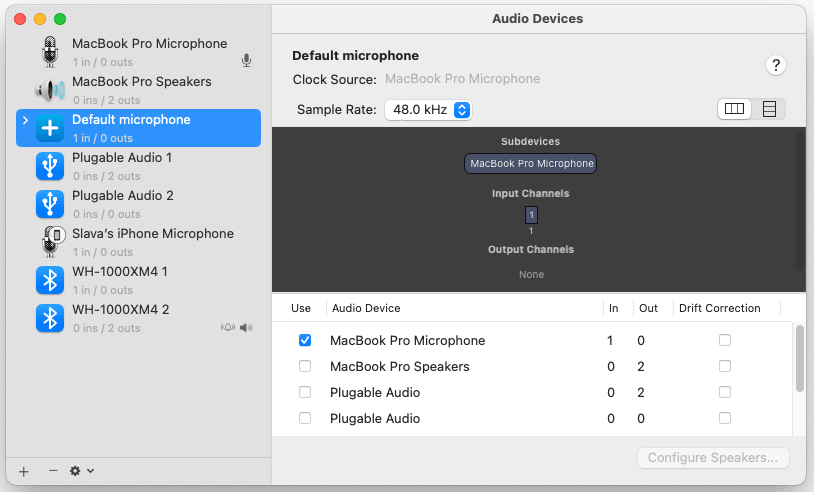Remove selected device with minus button
The image size is (814, 492).
click(53, 471)
